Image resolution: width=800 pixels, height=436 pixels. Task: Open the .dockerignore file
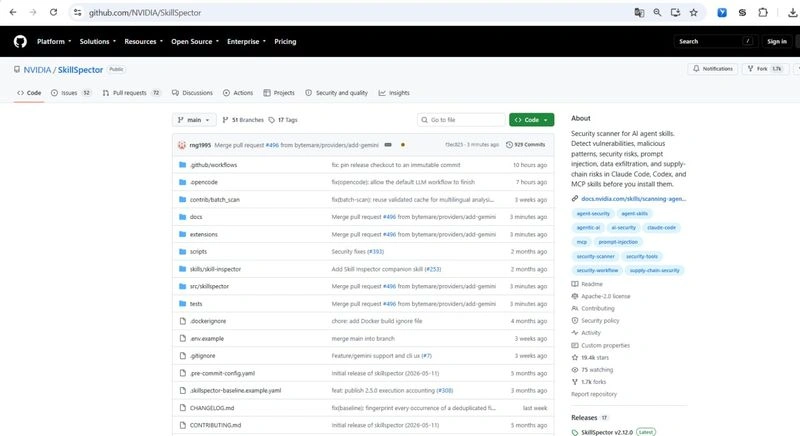point(208,321)
